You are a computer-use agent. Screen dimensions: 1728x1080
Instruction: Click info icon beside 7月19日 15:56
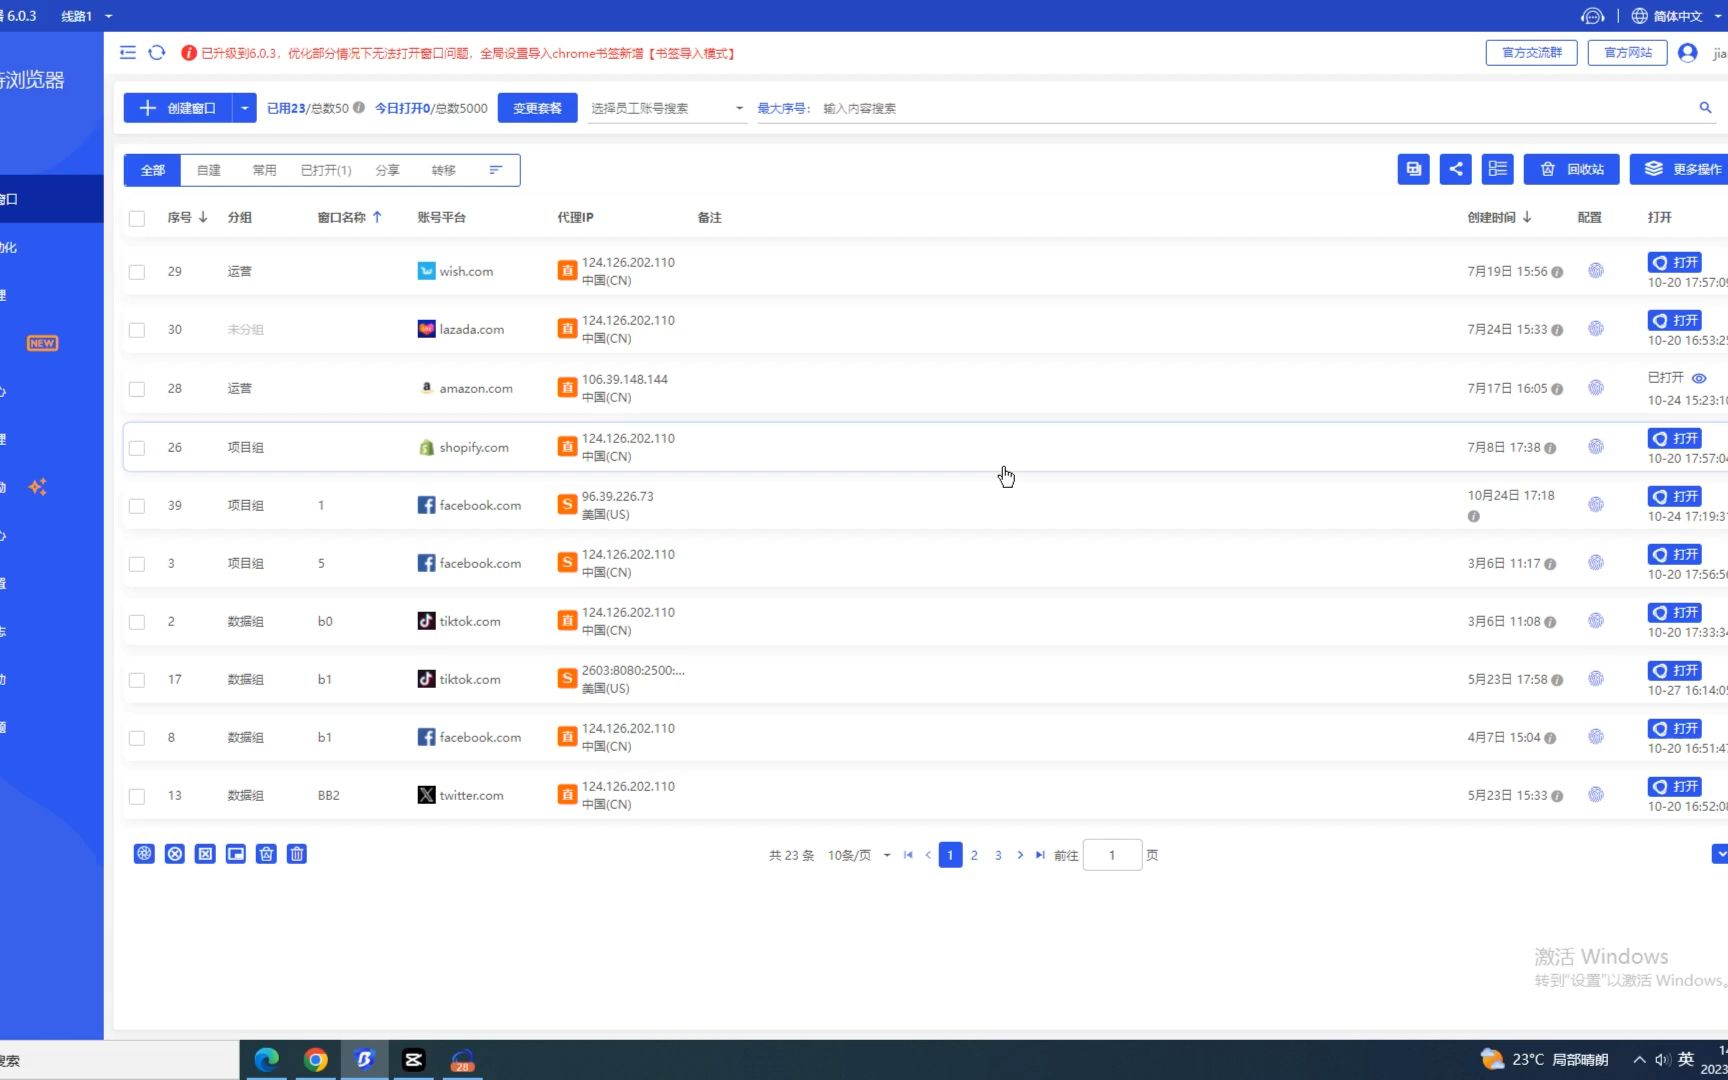click(1557, 272)
